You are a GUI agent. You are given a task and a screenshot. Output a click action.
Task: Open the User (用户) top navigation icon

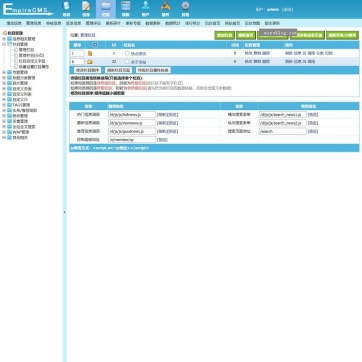146,9
